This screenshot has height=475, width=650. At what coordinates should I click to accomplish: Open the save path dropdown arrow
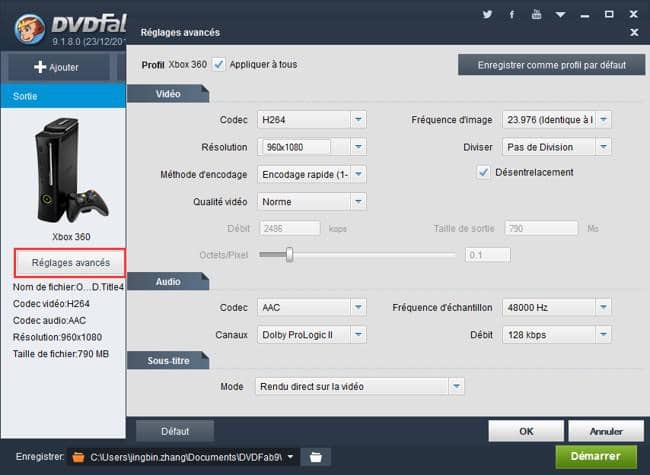tap(291, 457)
